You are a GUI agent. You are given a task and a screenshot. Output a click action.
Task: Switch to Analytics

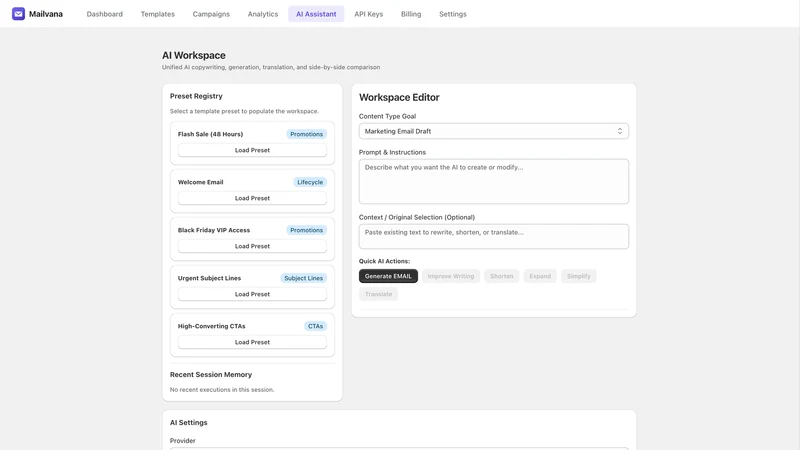pos(263,14)
